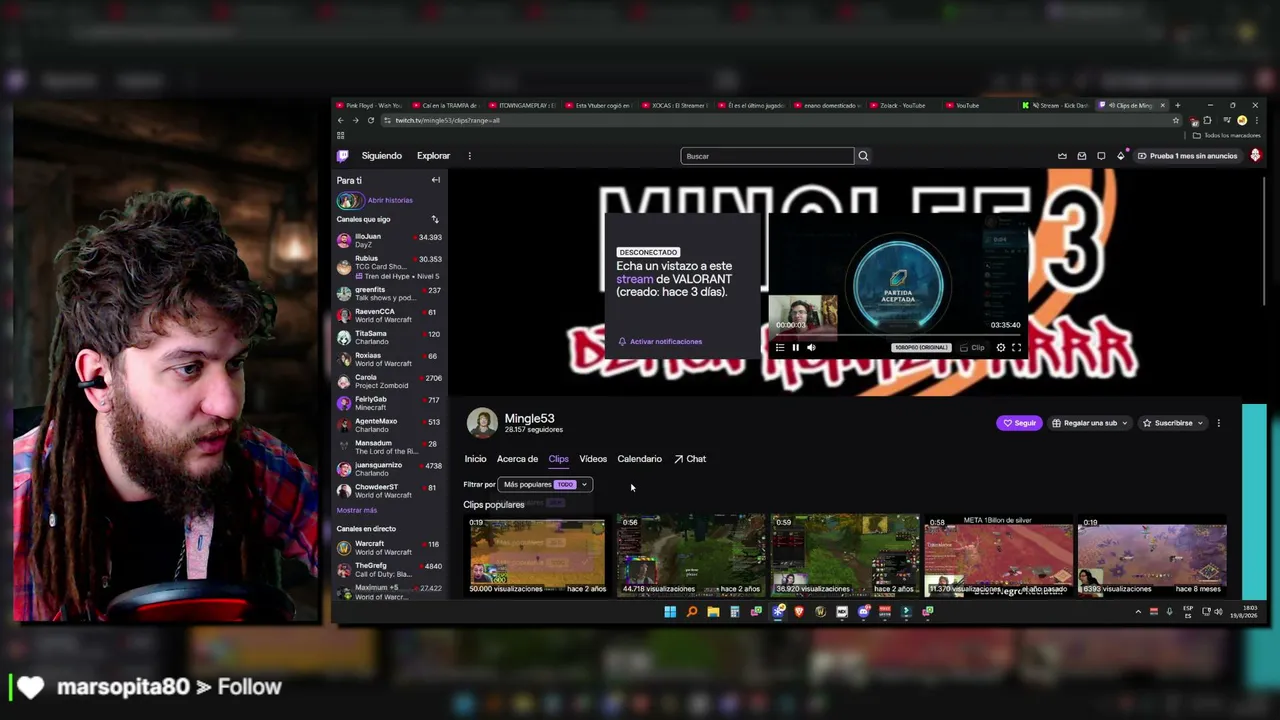This screenshot has height=720, width=1280.
Task: Click the Twitch search input field
Action: tap(768, 156)
